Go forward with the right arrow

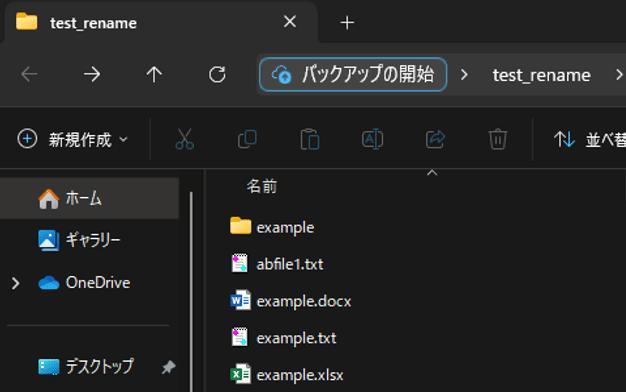click(x=92, y=74)
